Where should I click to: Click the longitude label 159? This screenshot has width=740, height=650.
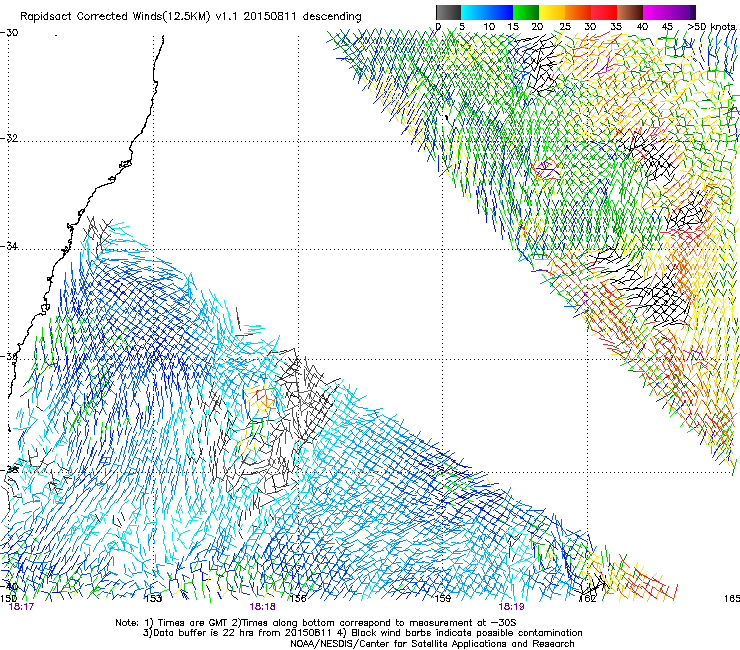442,598
